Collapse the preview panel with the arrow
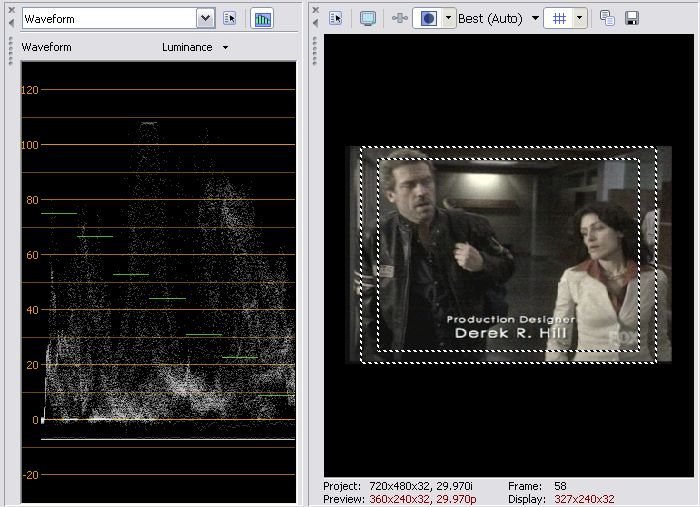This screenshot has width=700, height=507. (x=316, y=22)
